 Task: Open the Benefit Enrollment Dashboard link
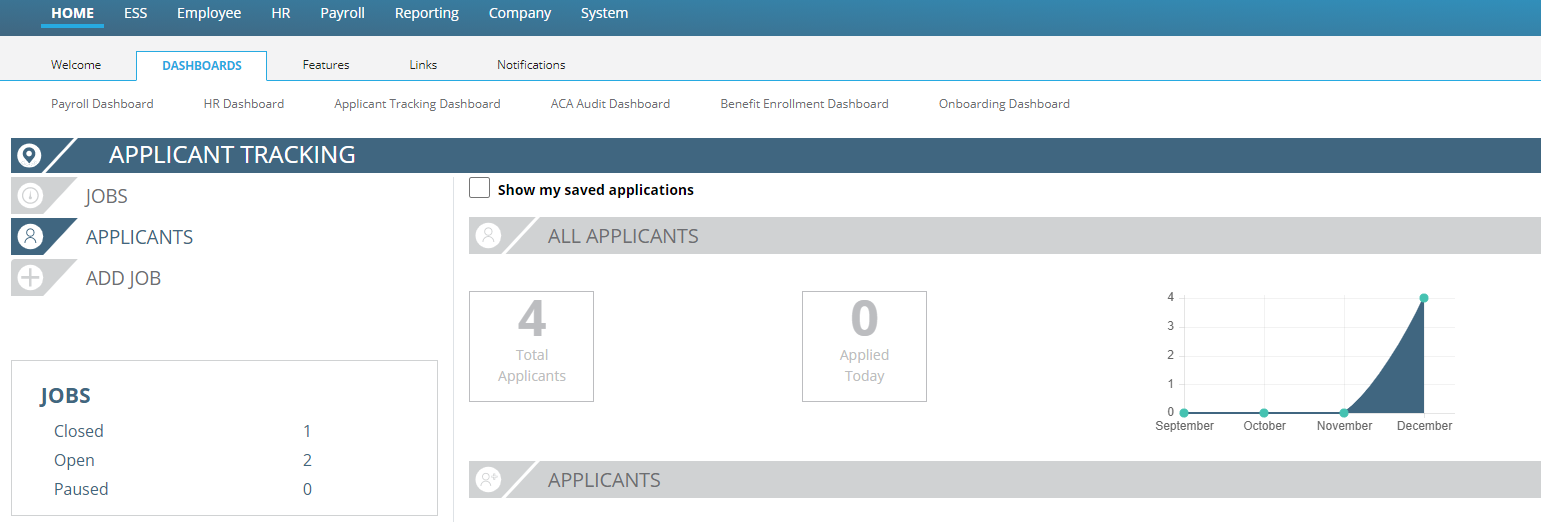[x=804, y=104]
